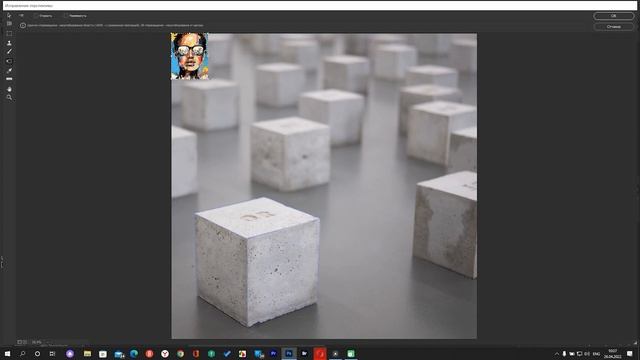This screenshot has height=360, width=640.
Task: Open the Windows notification center
Action: click(x=629, y=354)
